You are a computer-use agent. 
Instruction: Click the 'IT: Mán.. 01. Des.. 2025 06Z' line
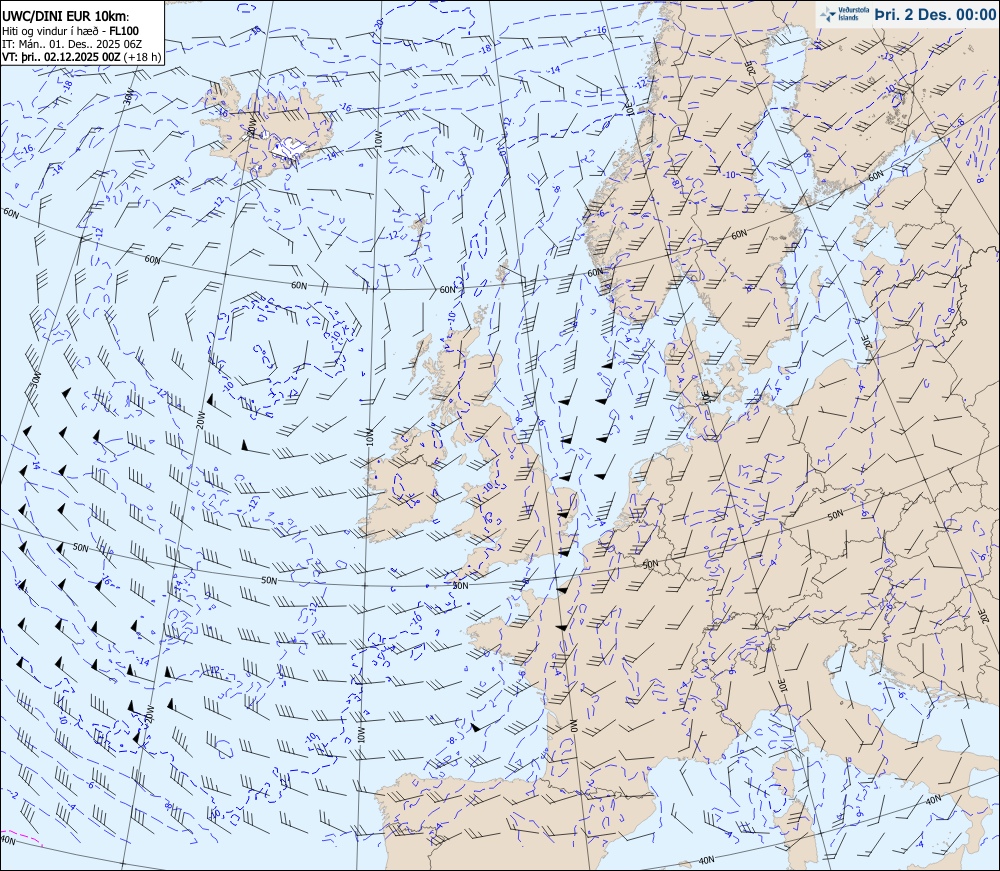[x=71, y=44]
